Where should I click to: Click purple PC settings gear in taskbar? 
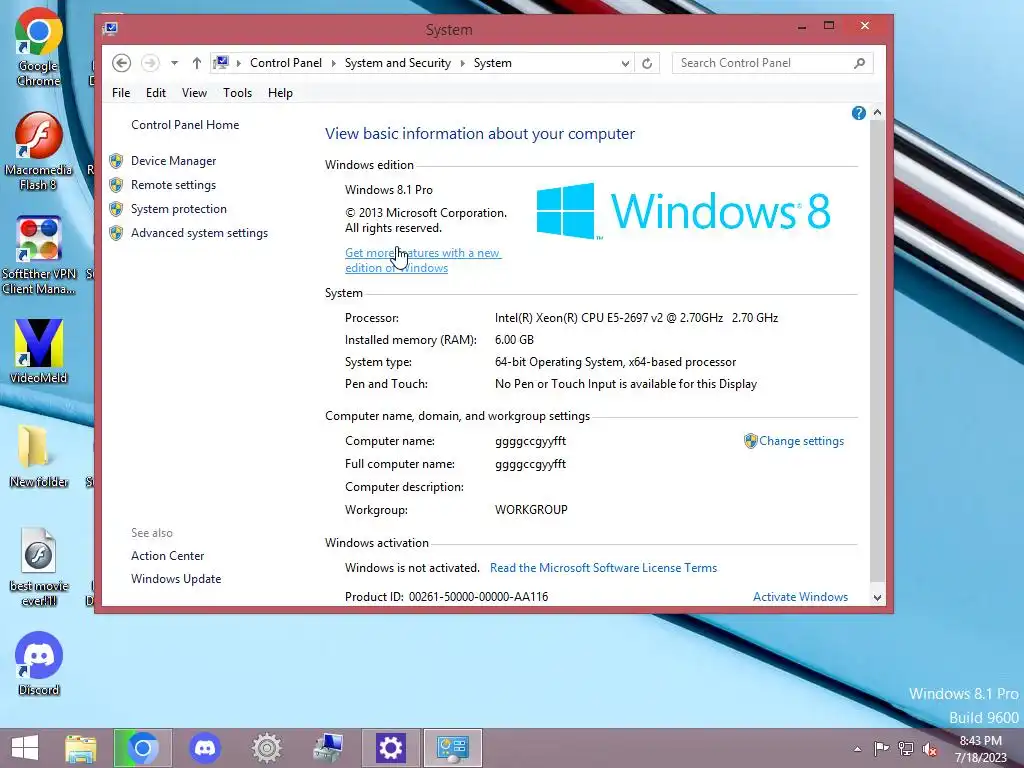pos(390,748)
